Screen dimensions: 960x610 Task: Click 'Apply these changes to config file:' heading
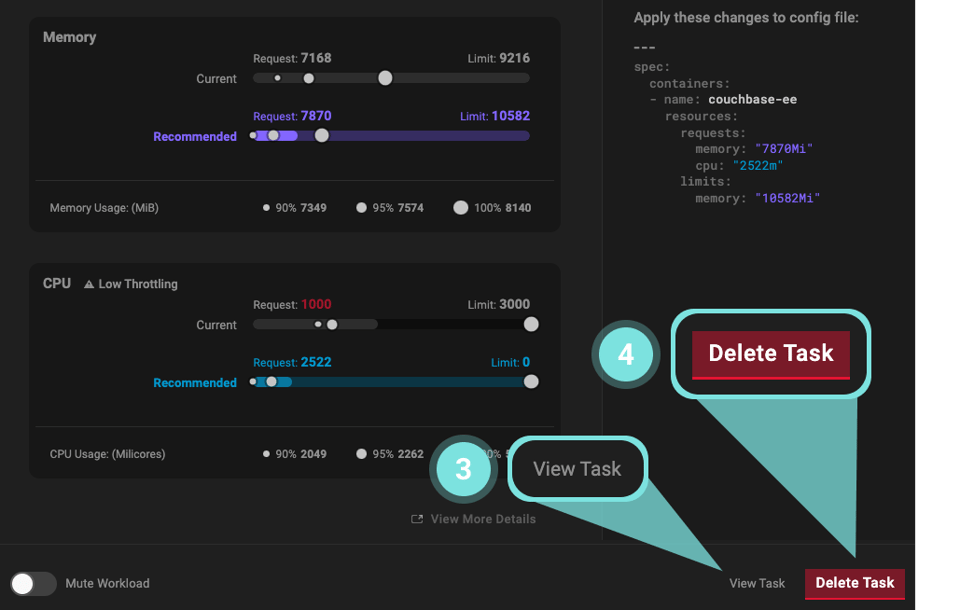tap(746, 18)
